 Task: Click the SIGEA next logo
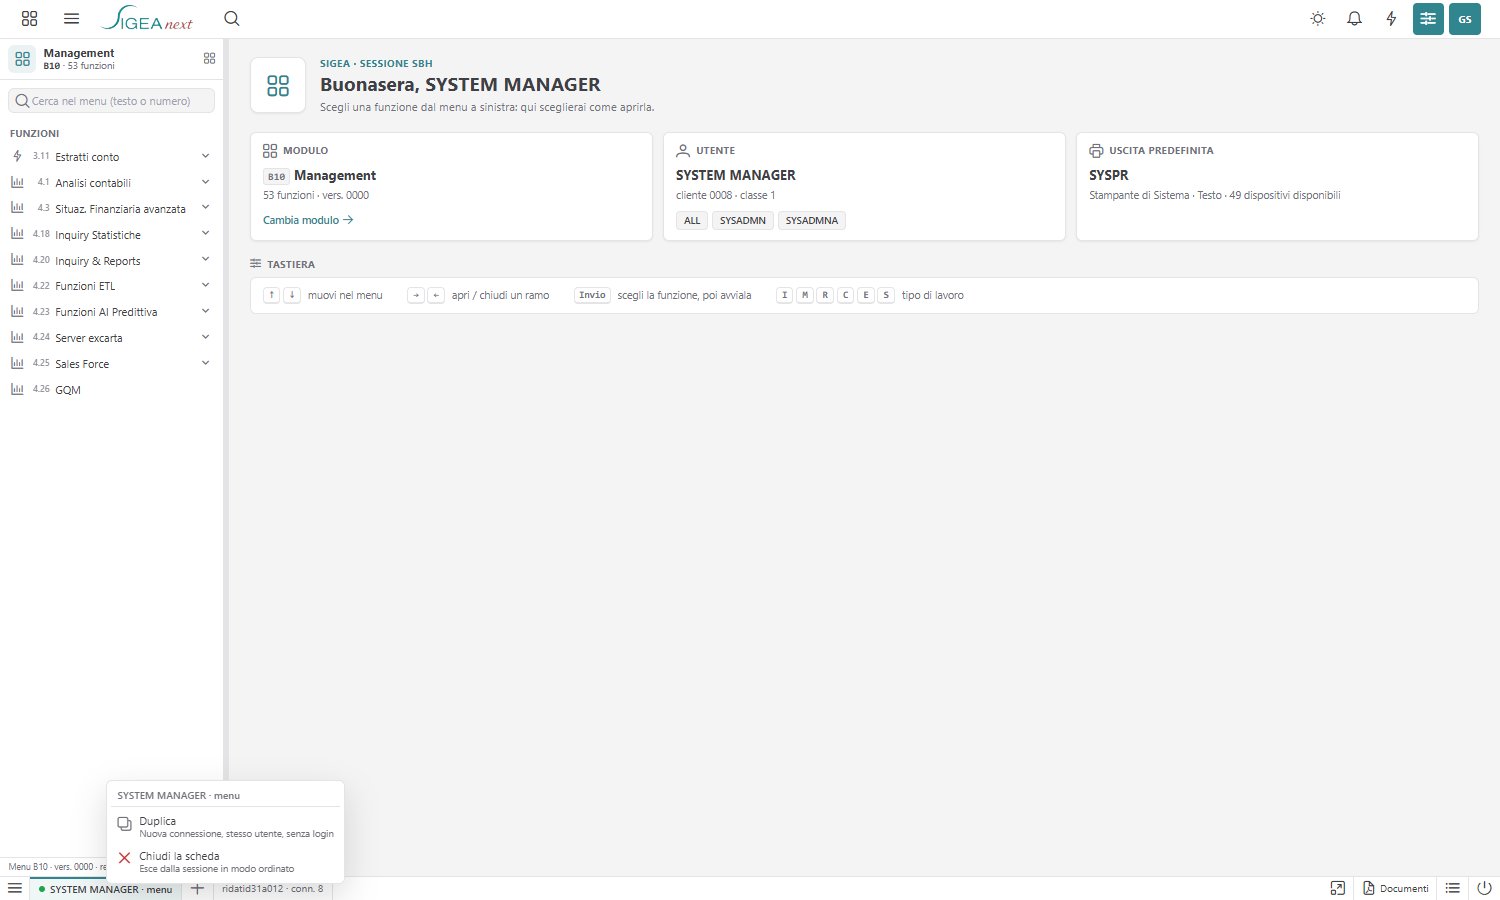(x=147, y=19)
